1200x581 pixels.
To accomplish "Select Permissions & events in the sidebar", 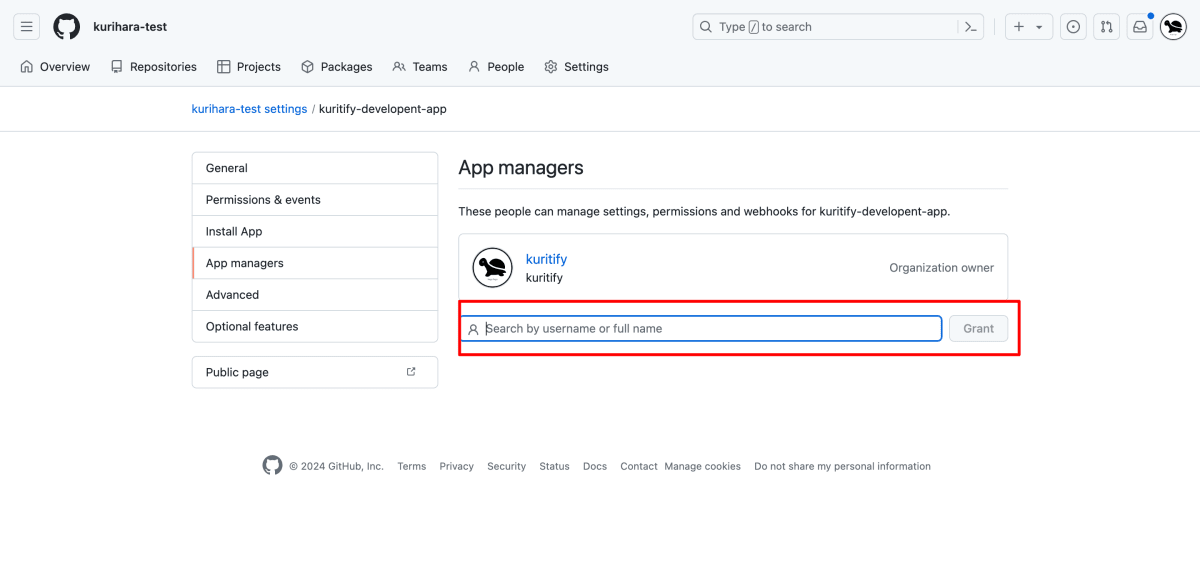I will pyautogui.click(x=315, y=200).
